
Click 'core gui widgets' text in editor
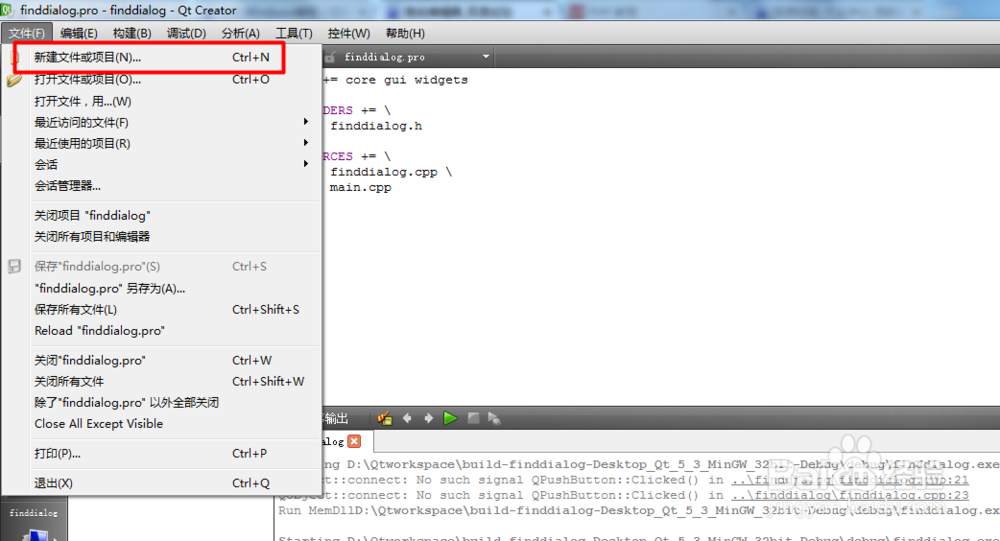pyautogui.click(x=407, y=80)
